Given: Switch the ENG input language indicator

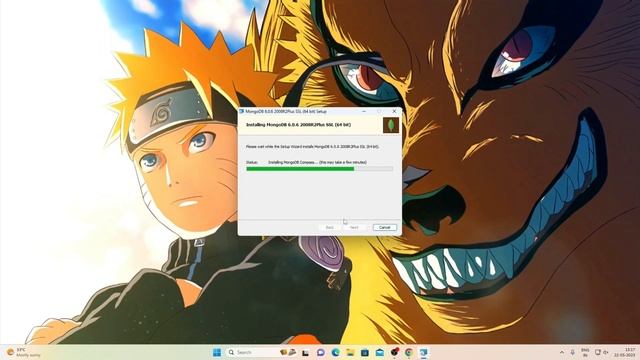Looking at the screenshot, I should pyautogui.click(x=585, y=352).
